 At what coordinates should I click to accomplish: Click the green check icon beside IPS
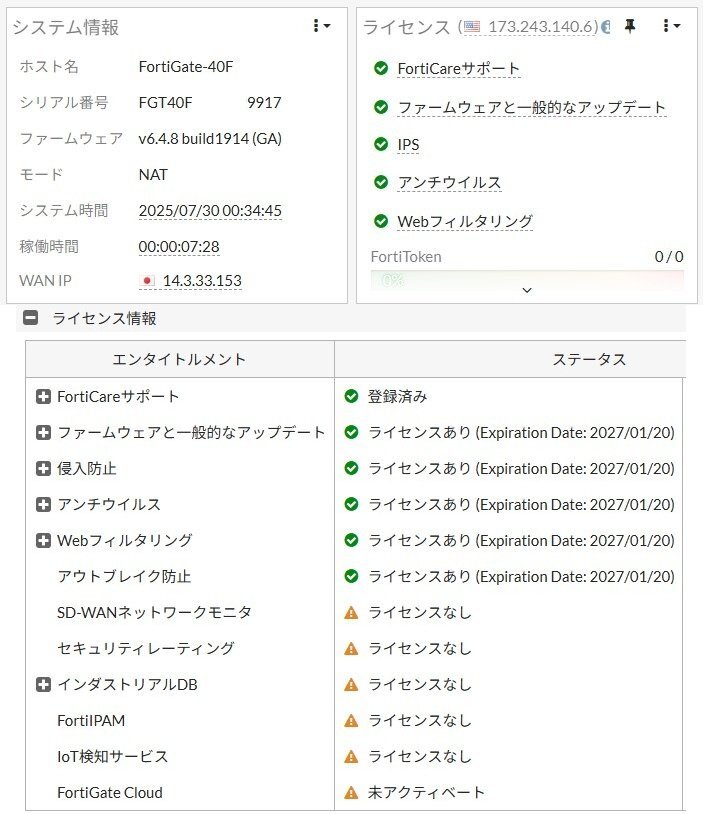pyautogui.click(x=381, y=144)
